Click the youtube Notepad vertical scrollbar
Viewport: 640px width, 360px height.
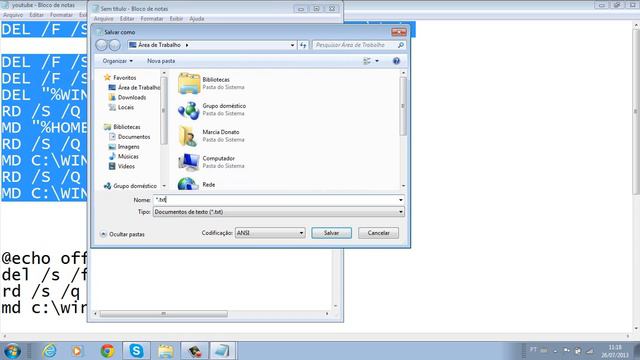click(x=636, y=176)
